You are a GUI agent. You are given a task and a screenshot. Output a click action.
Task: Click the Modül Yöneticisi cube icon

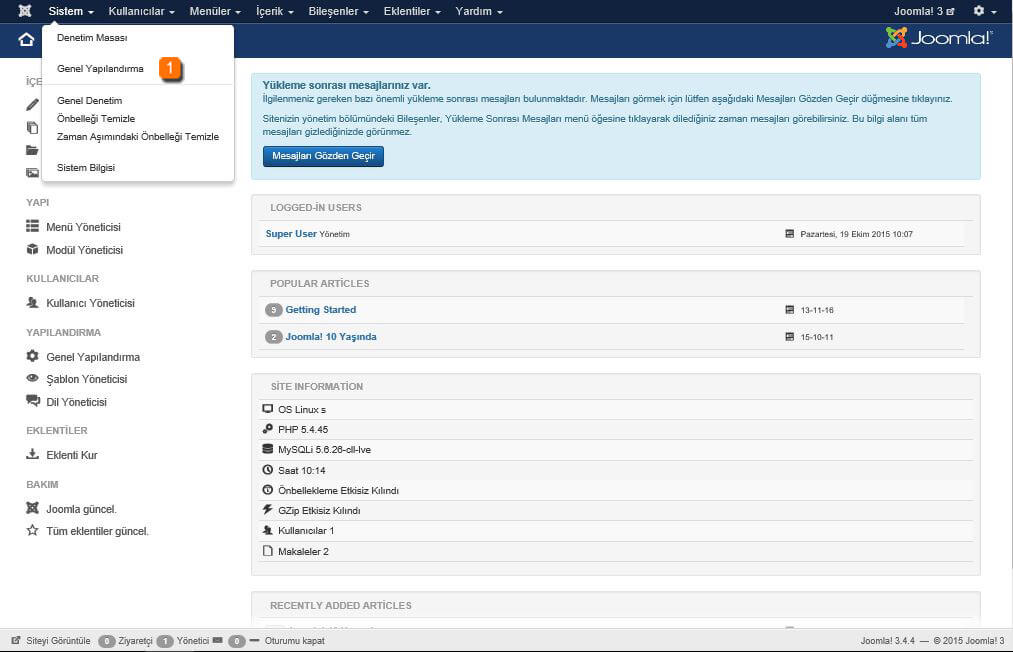pos(32,250)
